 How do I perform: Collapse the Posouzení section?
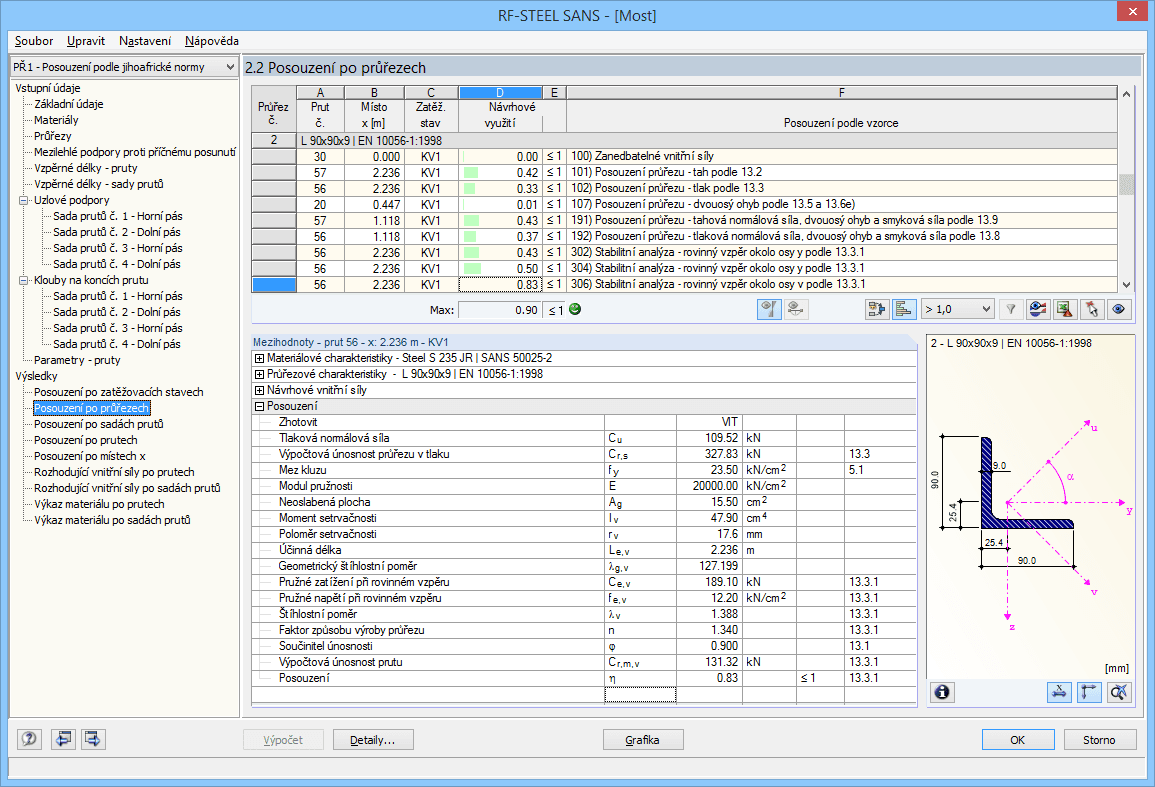point(259,407)
